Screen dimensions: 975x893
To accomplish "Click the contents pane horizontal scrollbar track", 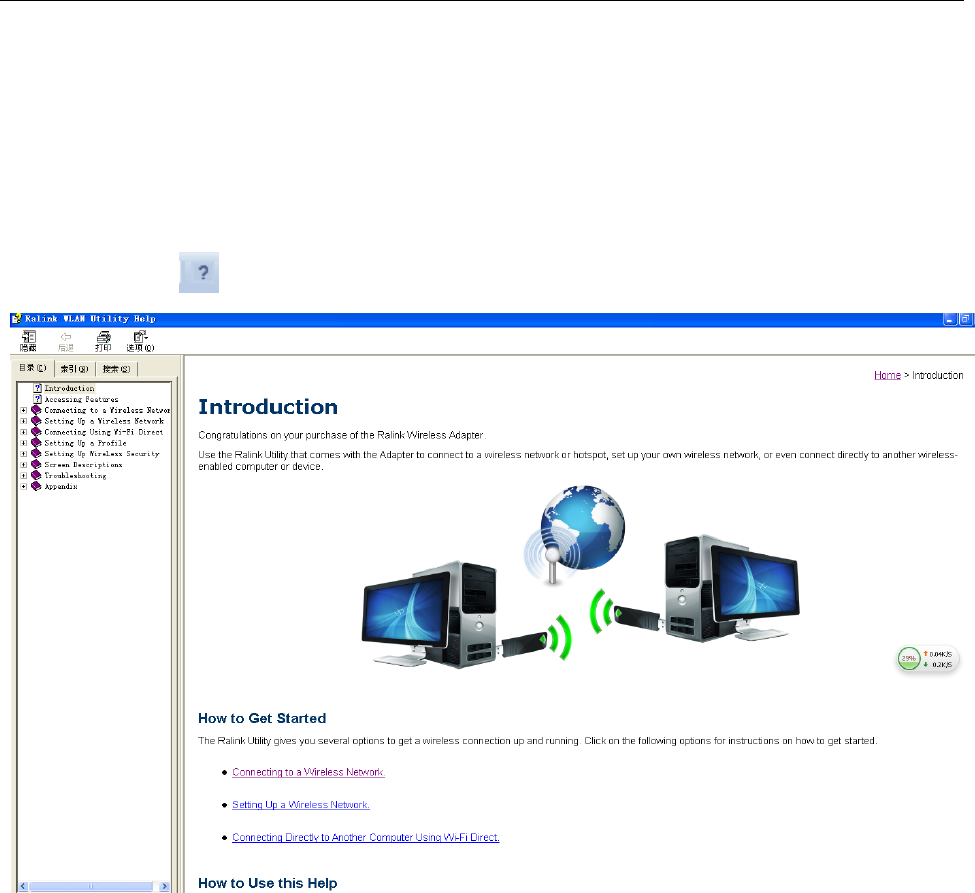I will (x=91, y=886).
